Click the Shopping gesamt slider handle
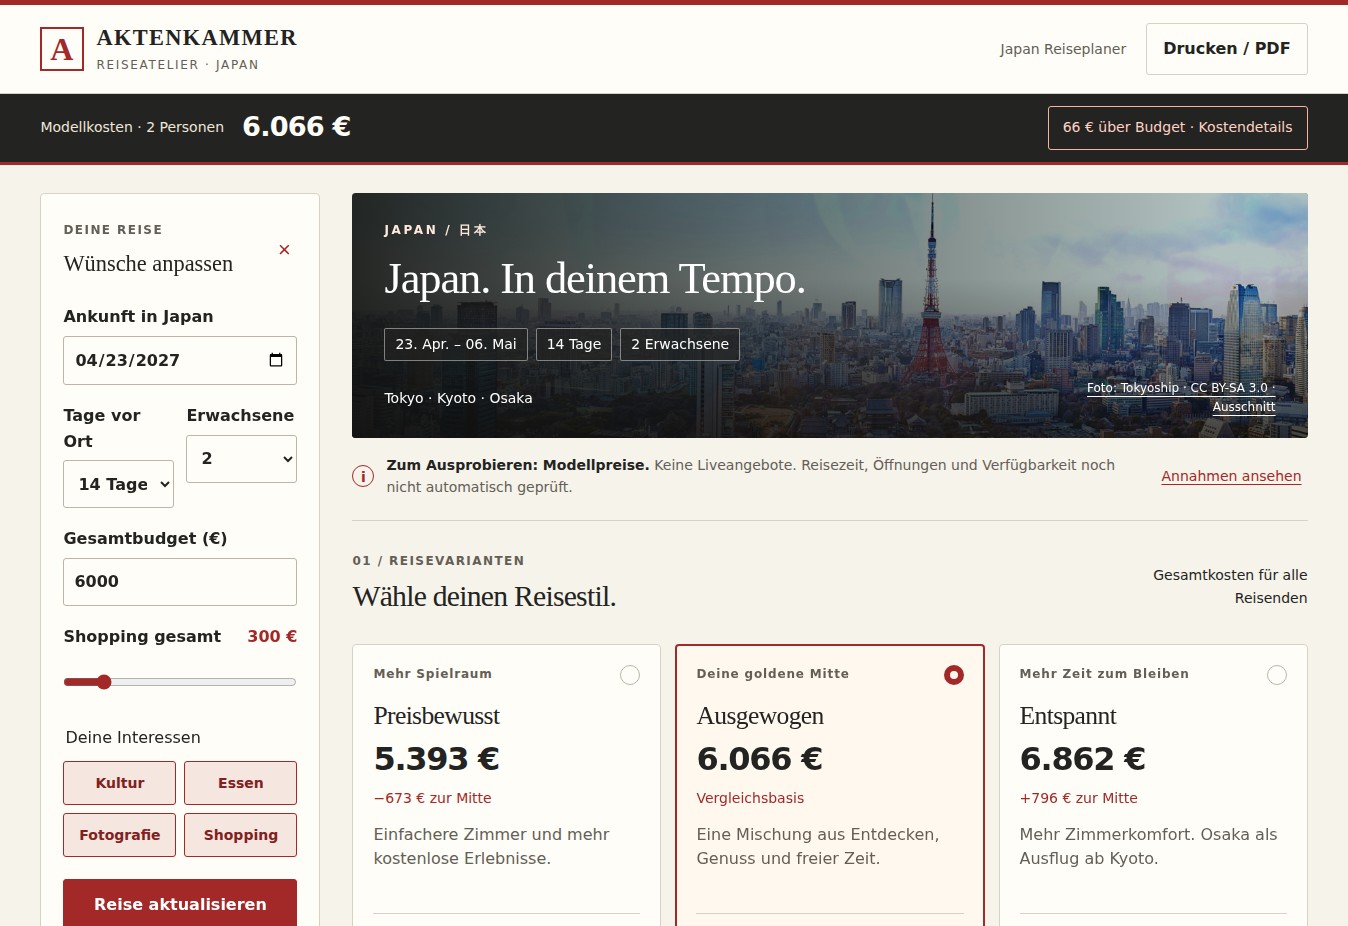 point(104,682)
